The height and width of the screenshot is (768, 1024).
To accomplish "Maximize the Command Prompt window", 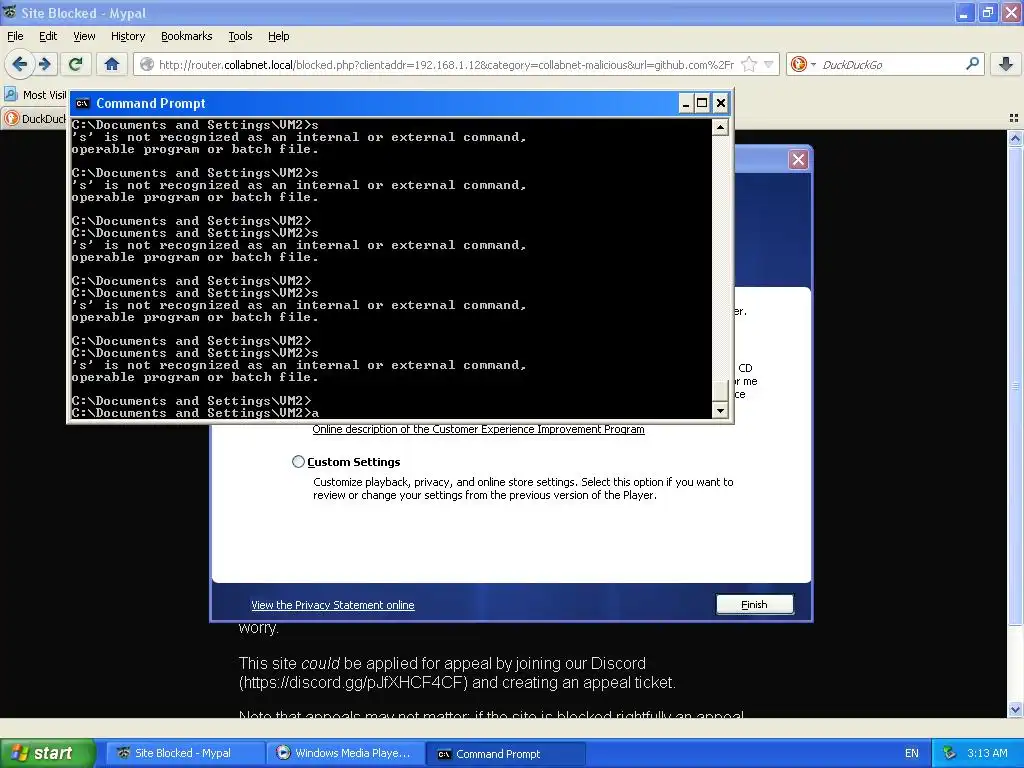I will (702, 103).
